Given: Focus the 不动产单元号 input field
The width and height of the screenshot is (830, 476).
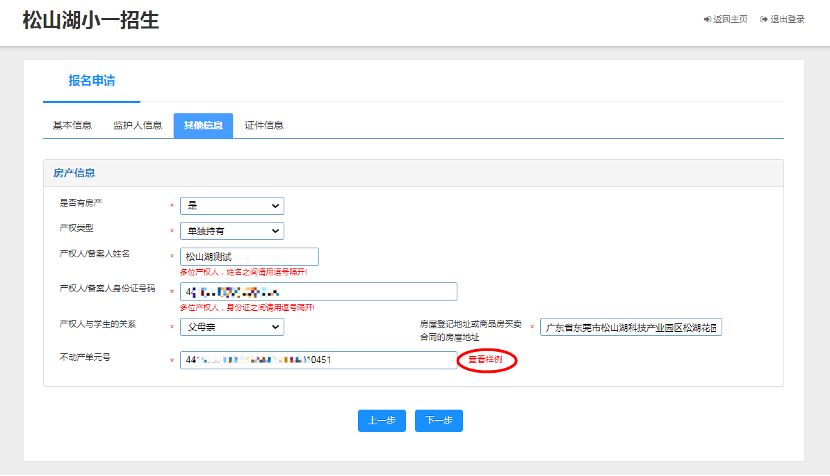Looking at the screenshot, I should (x=318, y=360).
